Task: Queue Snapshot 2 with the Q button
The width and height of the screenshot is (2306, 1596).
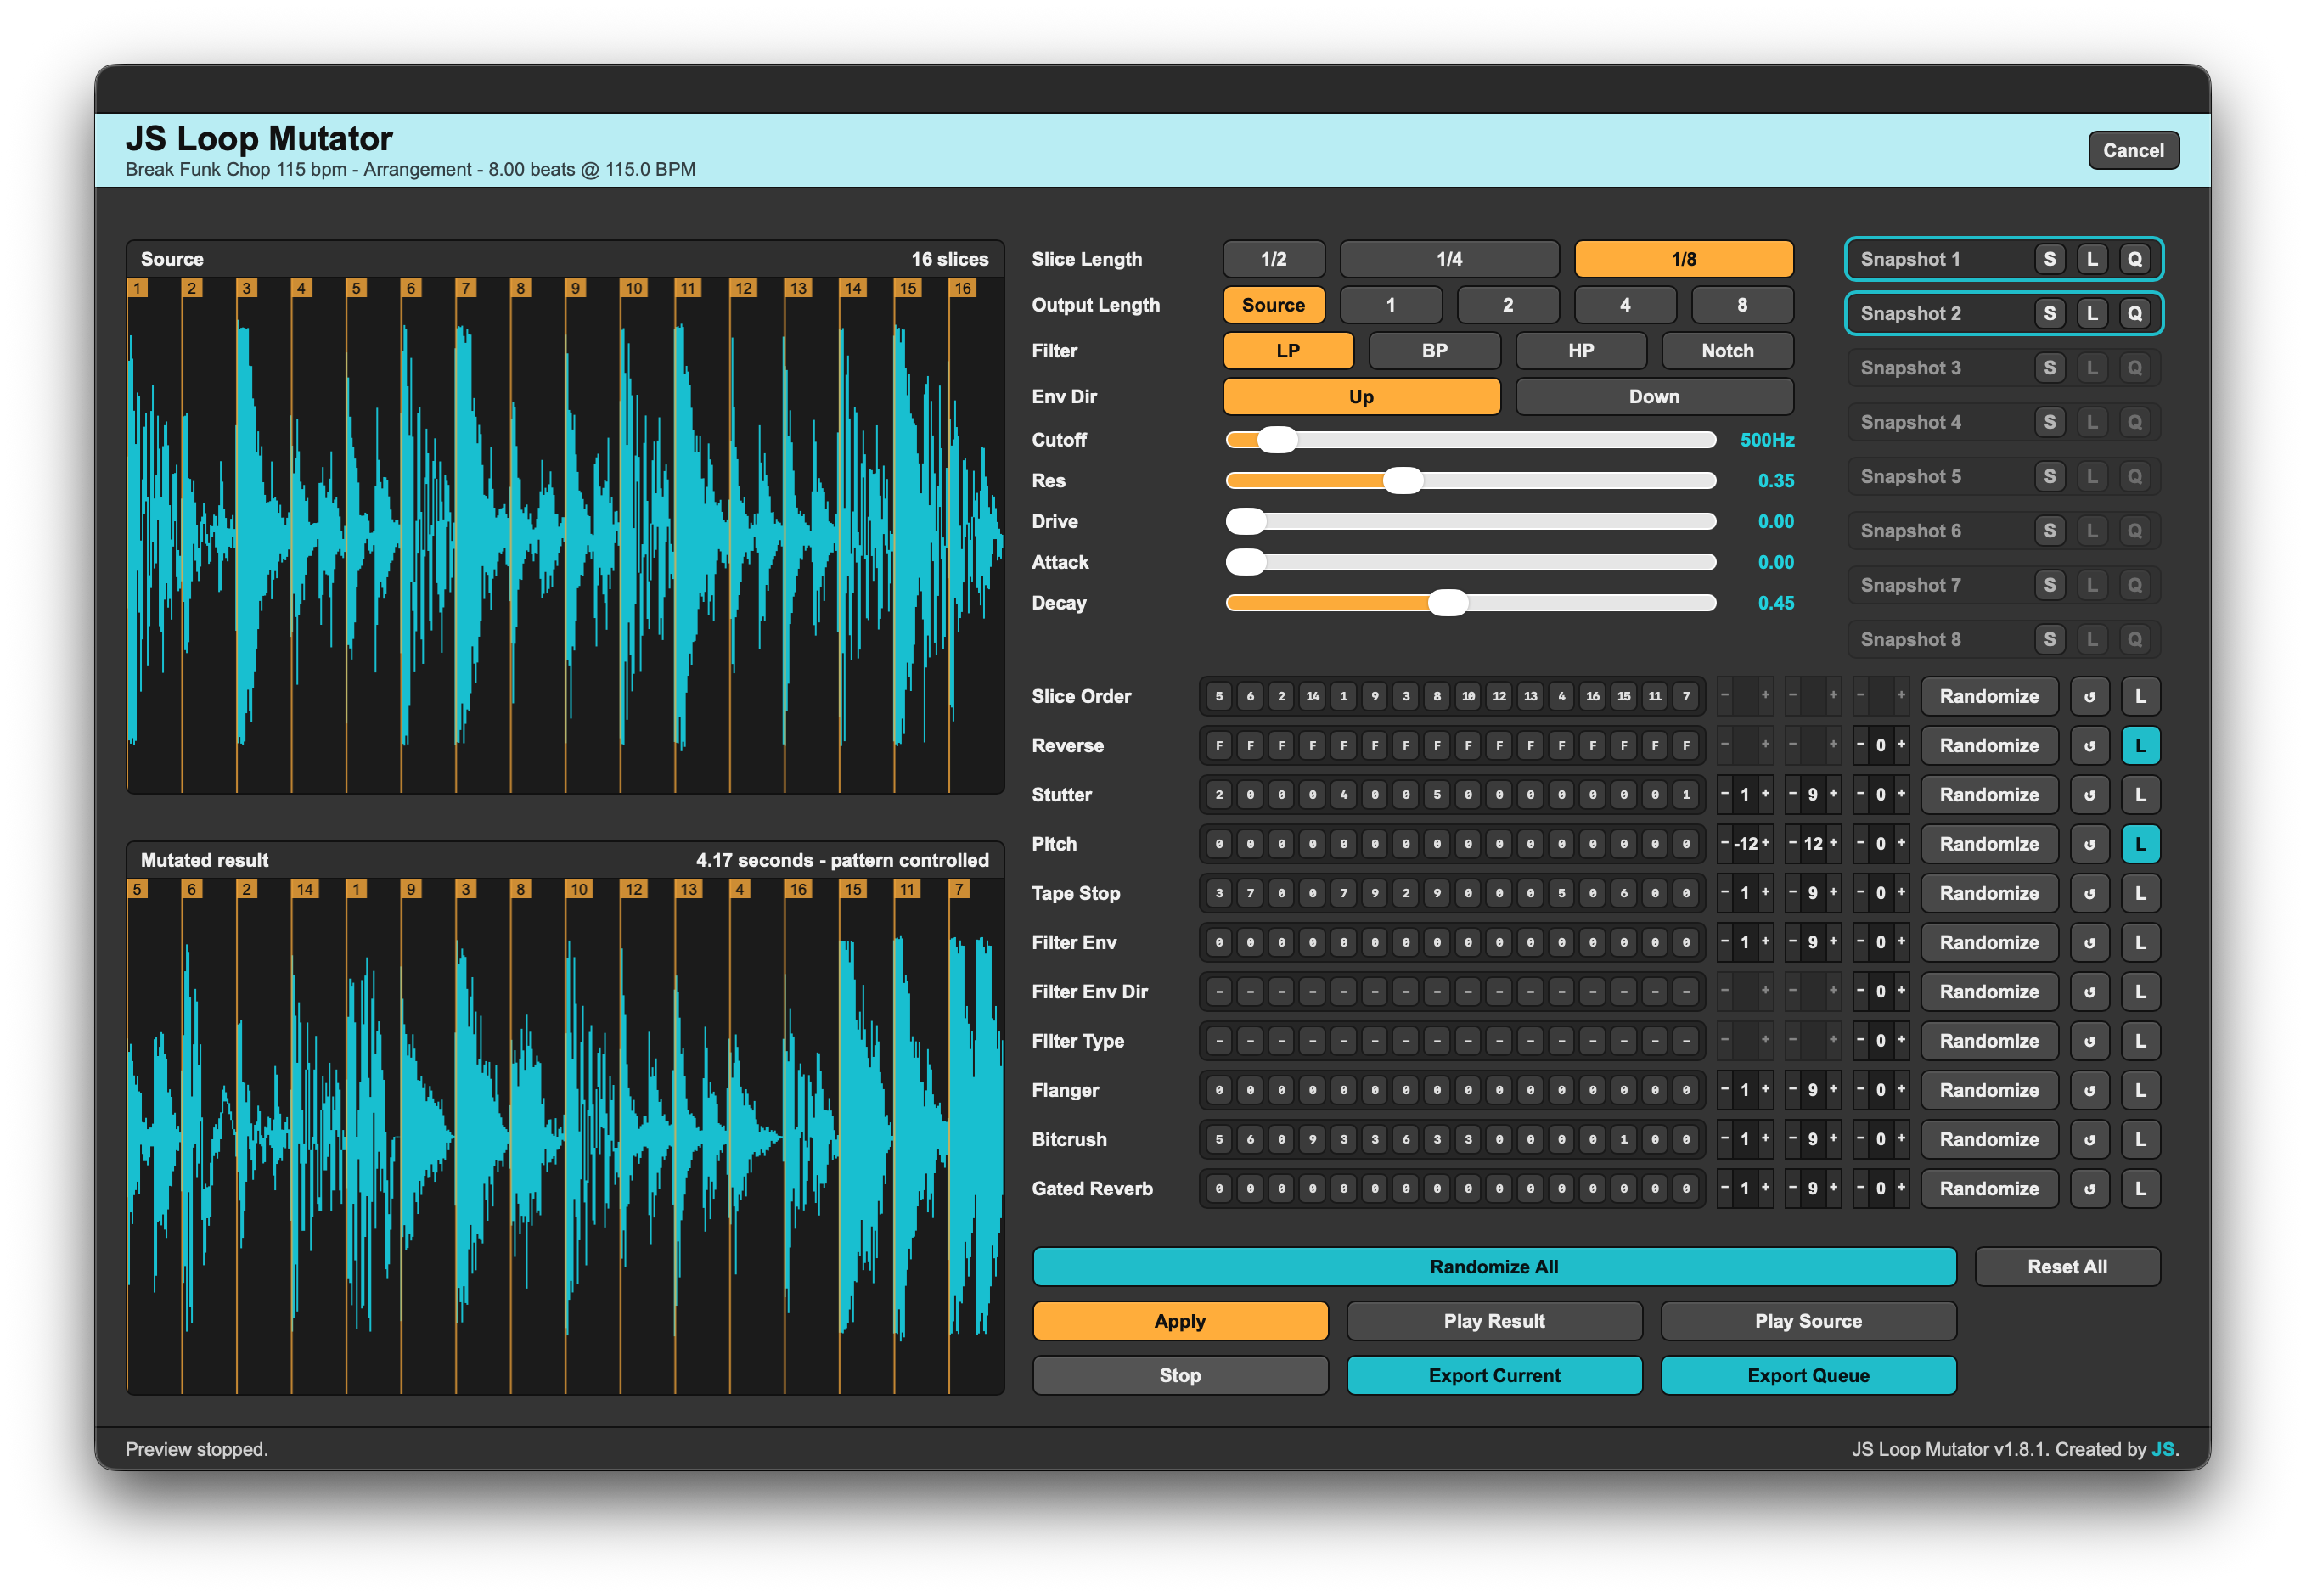Action: 2134,313
